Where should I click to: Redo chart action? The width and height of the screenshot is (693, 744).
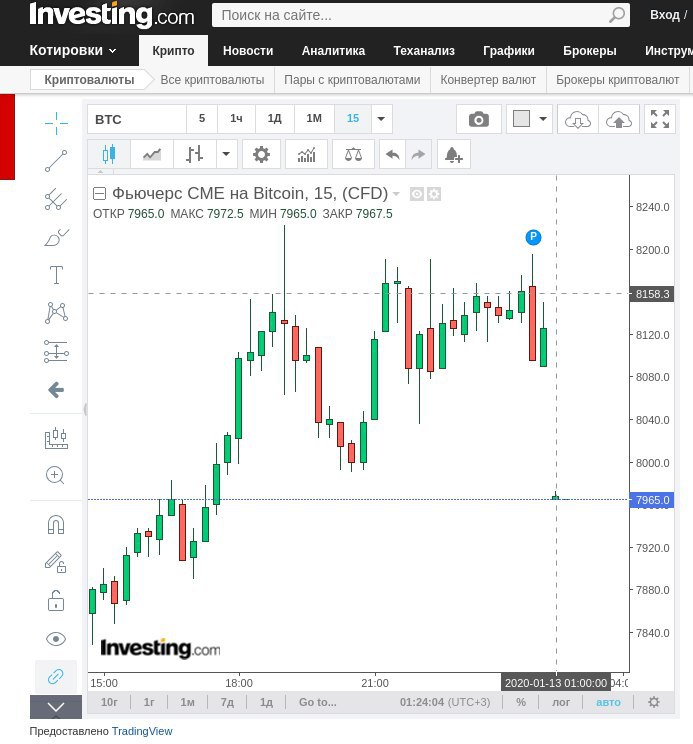[418, 154]
